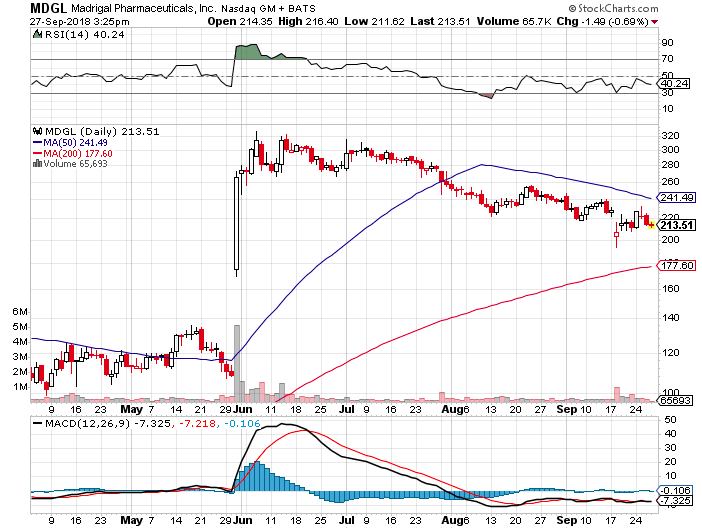This screenshot has width=702, height=531.
Task: Click the blue MA(50) 241.49 legend entry
Action: coord(70,142)
